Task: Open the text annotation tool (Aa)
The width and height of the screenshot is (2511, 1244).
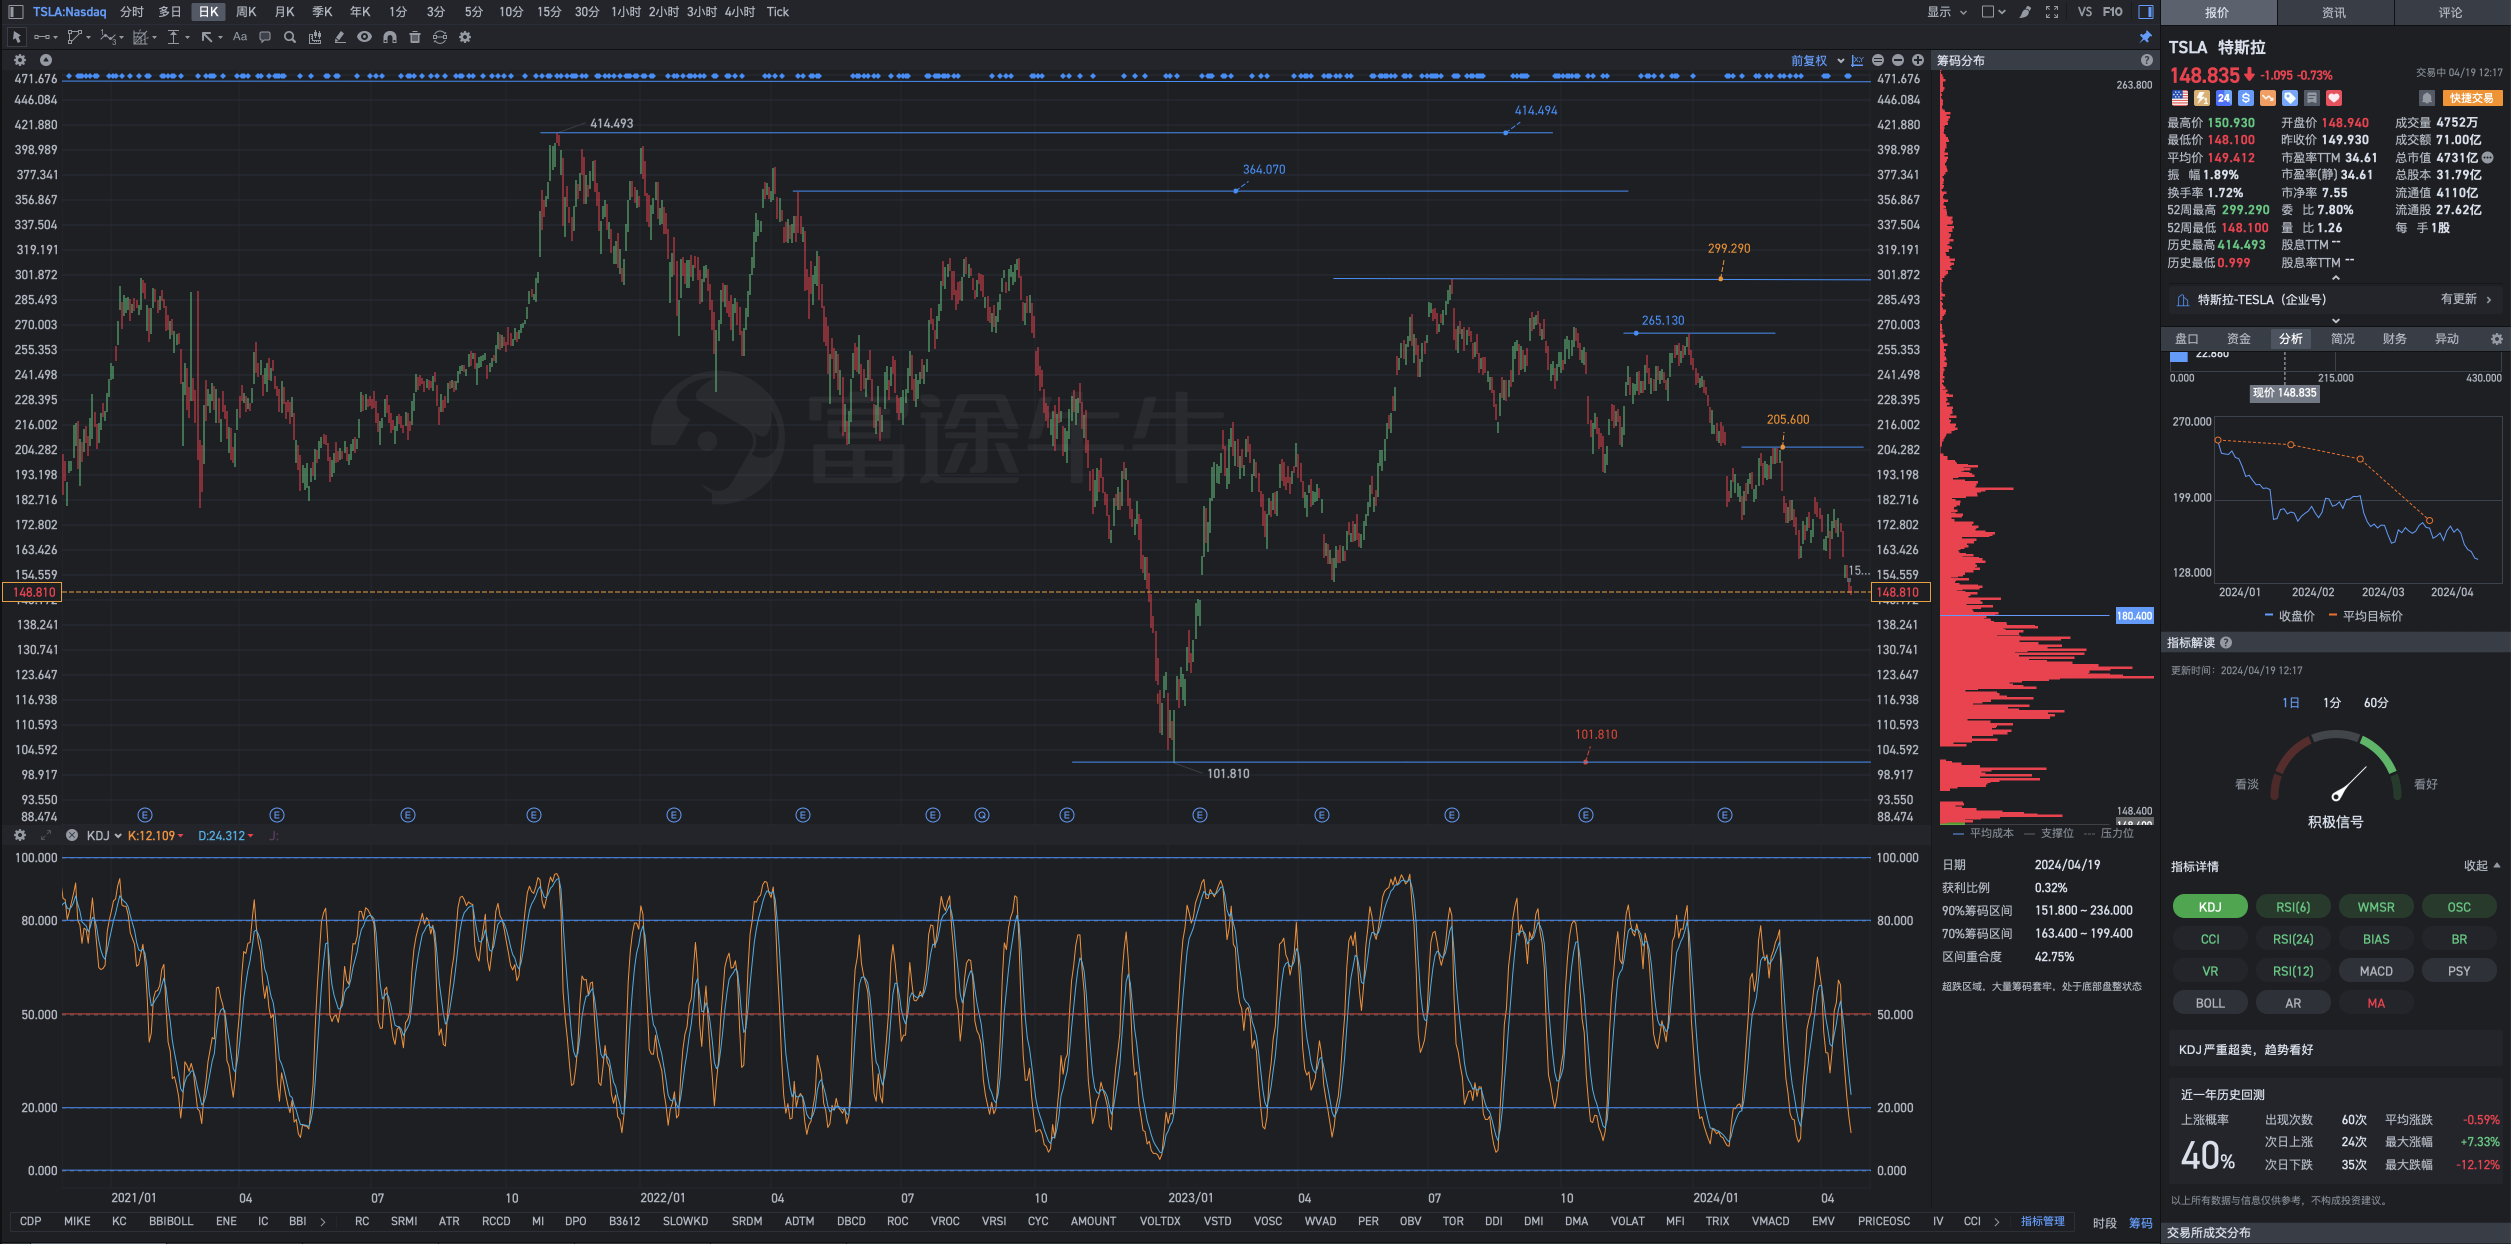Action: [240, 37]
